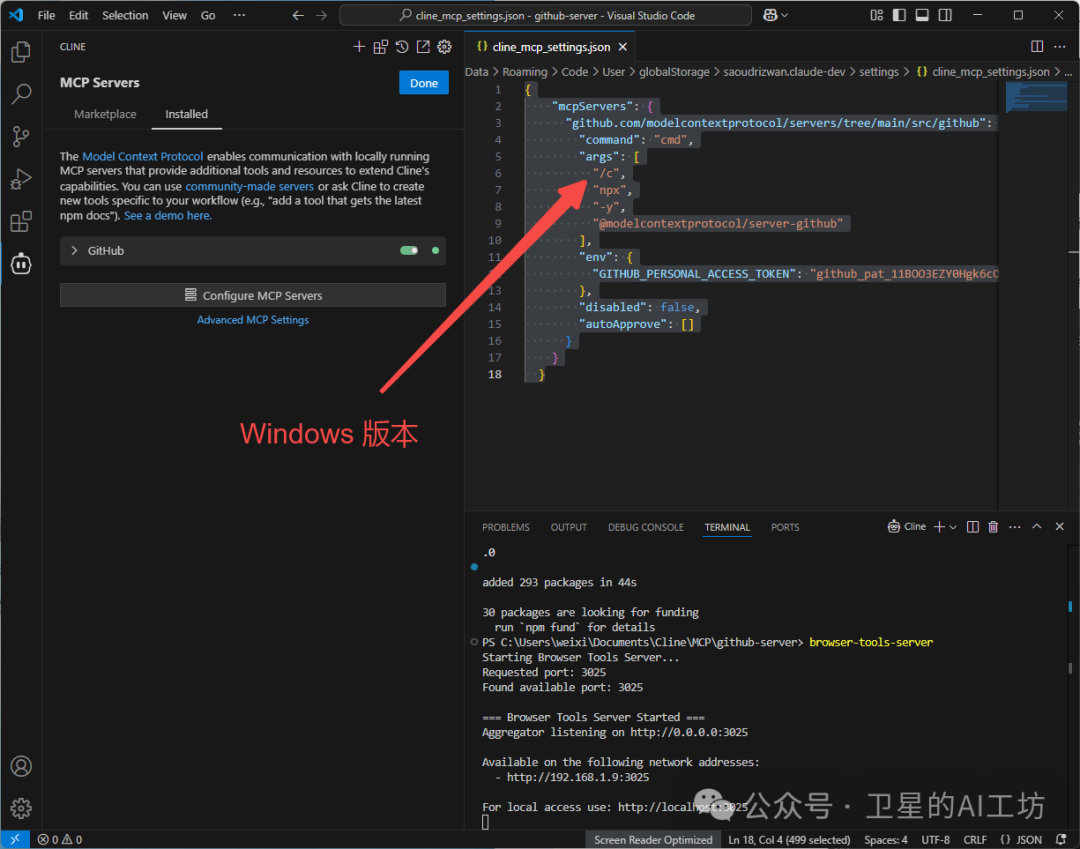Expand the breadcrumb trailing ellipsis
The height and width of the screenshot is (849, 1080).
tap(1068, 72)
